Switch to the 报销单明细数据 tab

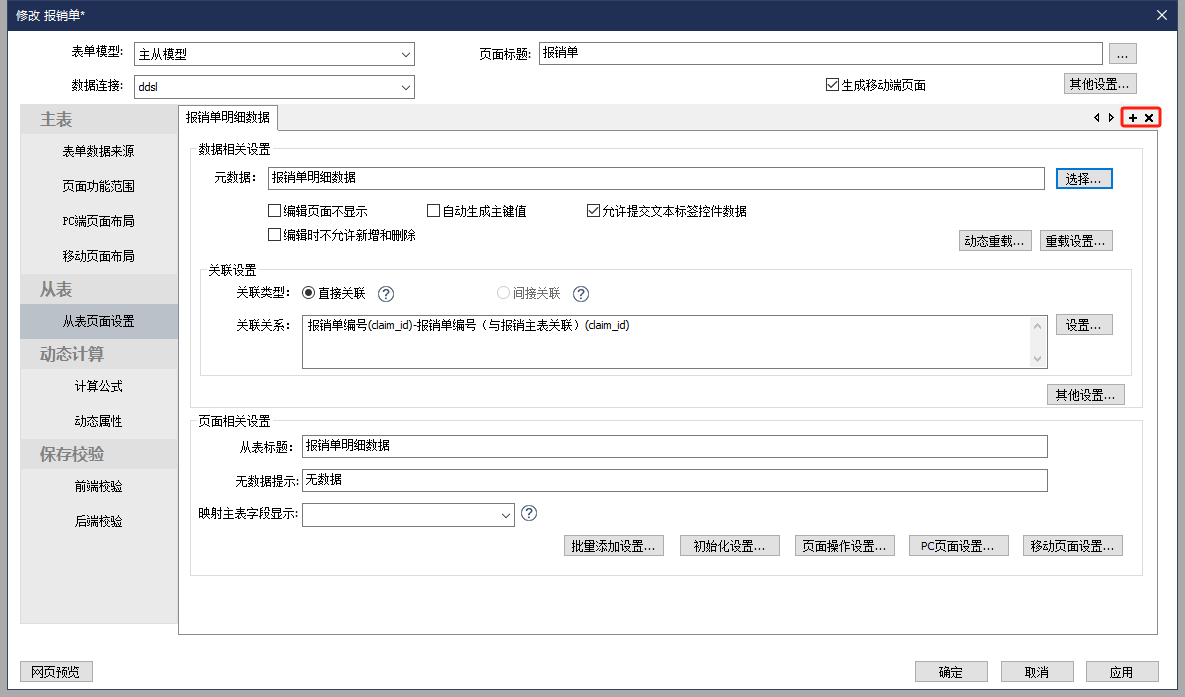[x=228, y=117]
